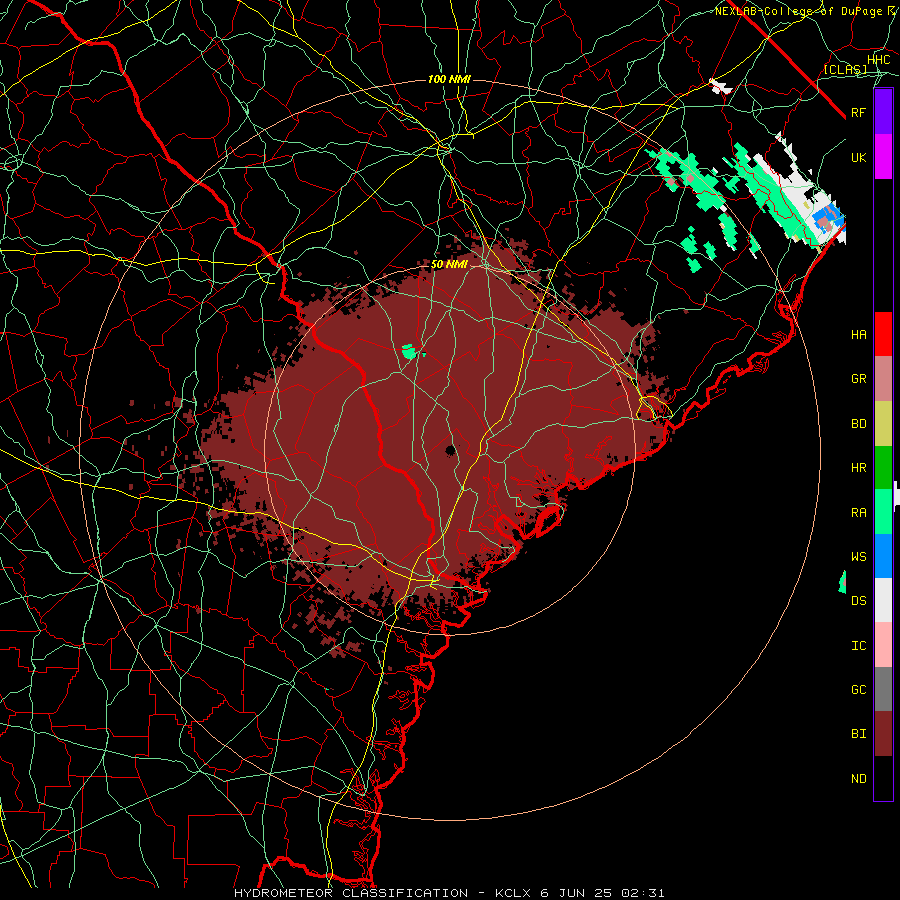The height and width of the screenshot is (900, 900).
Task: Click the "RF" legend label
Action: pyautogui.click(x=859, y=112)
